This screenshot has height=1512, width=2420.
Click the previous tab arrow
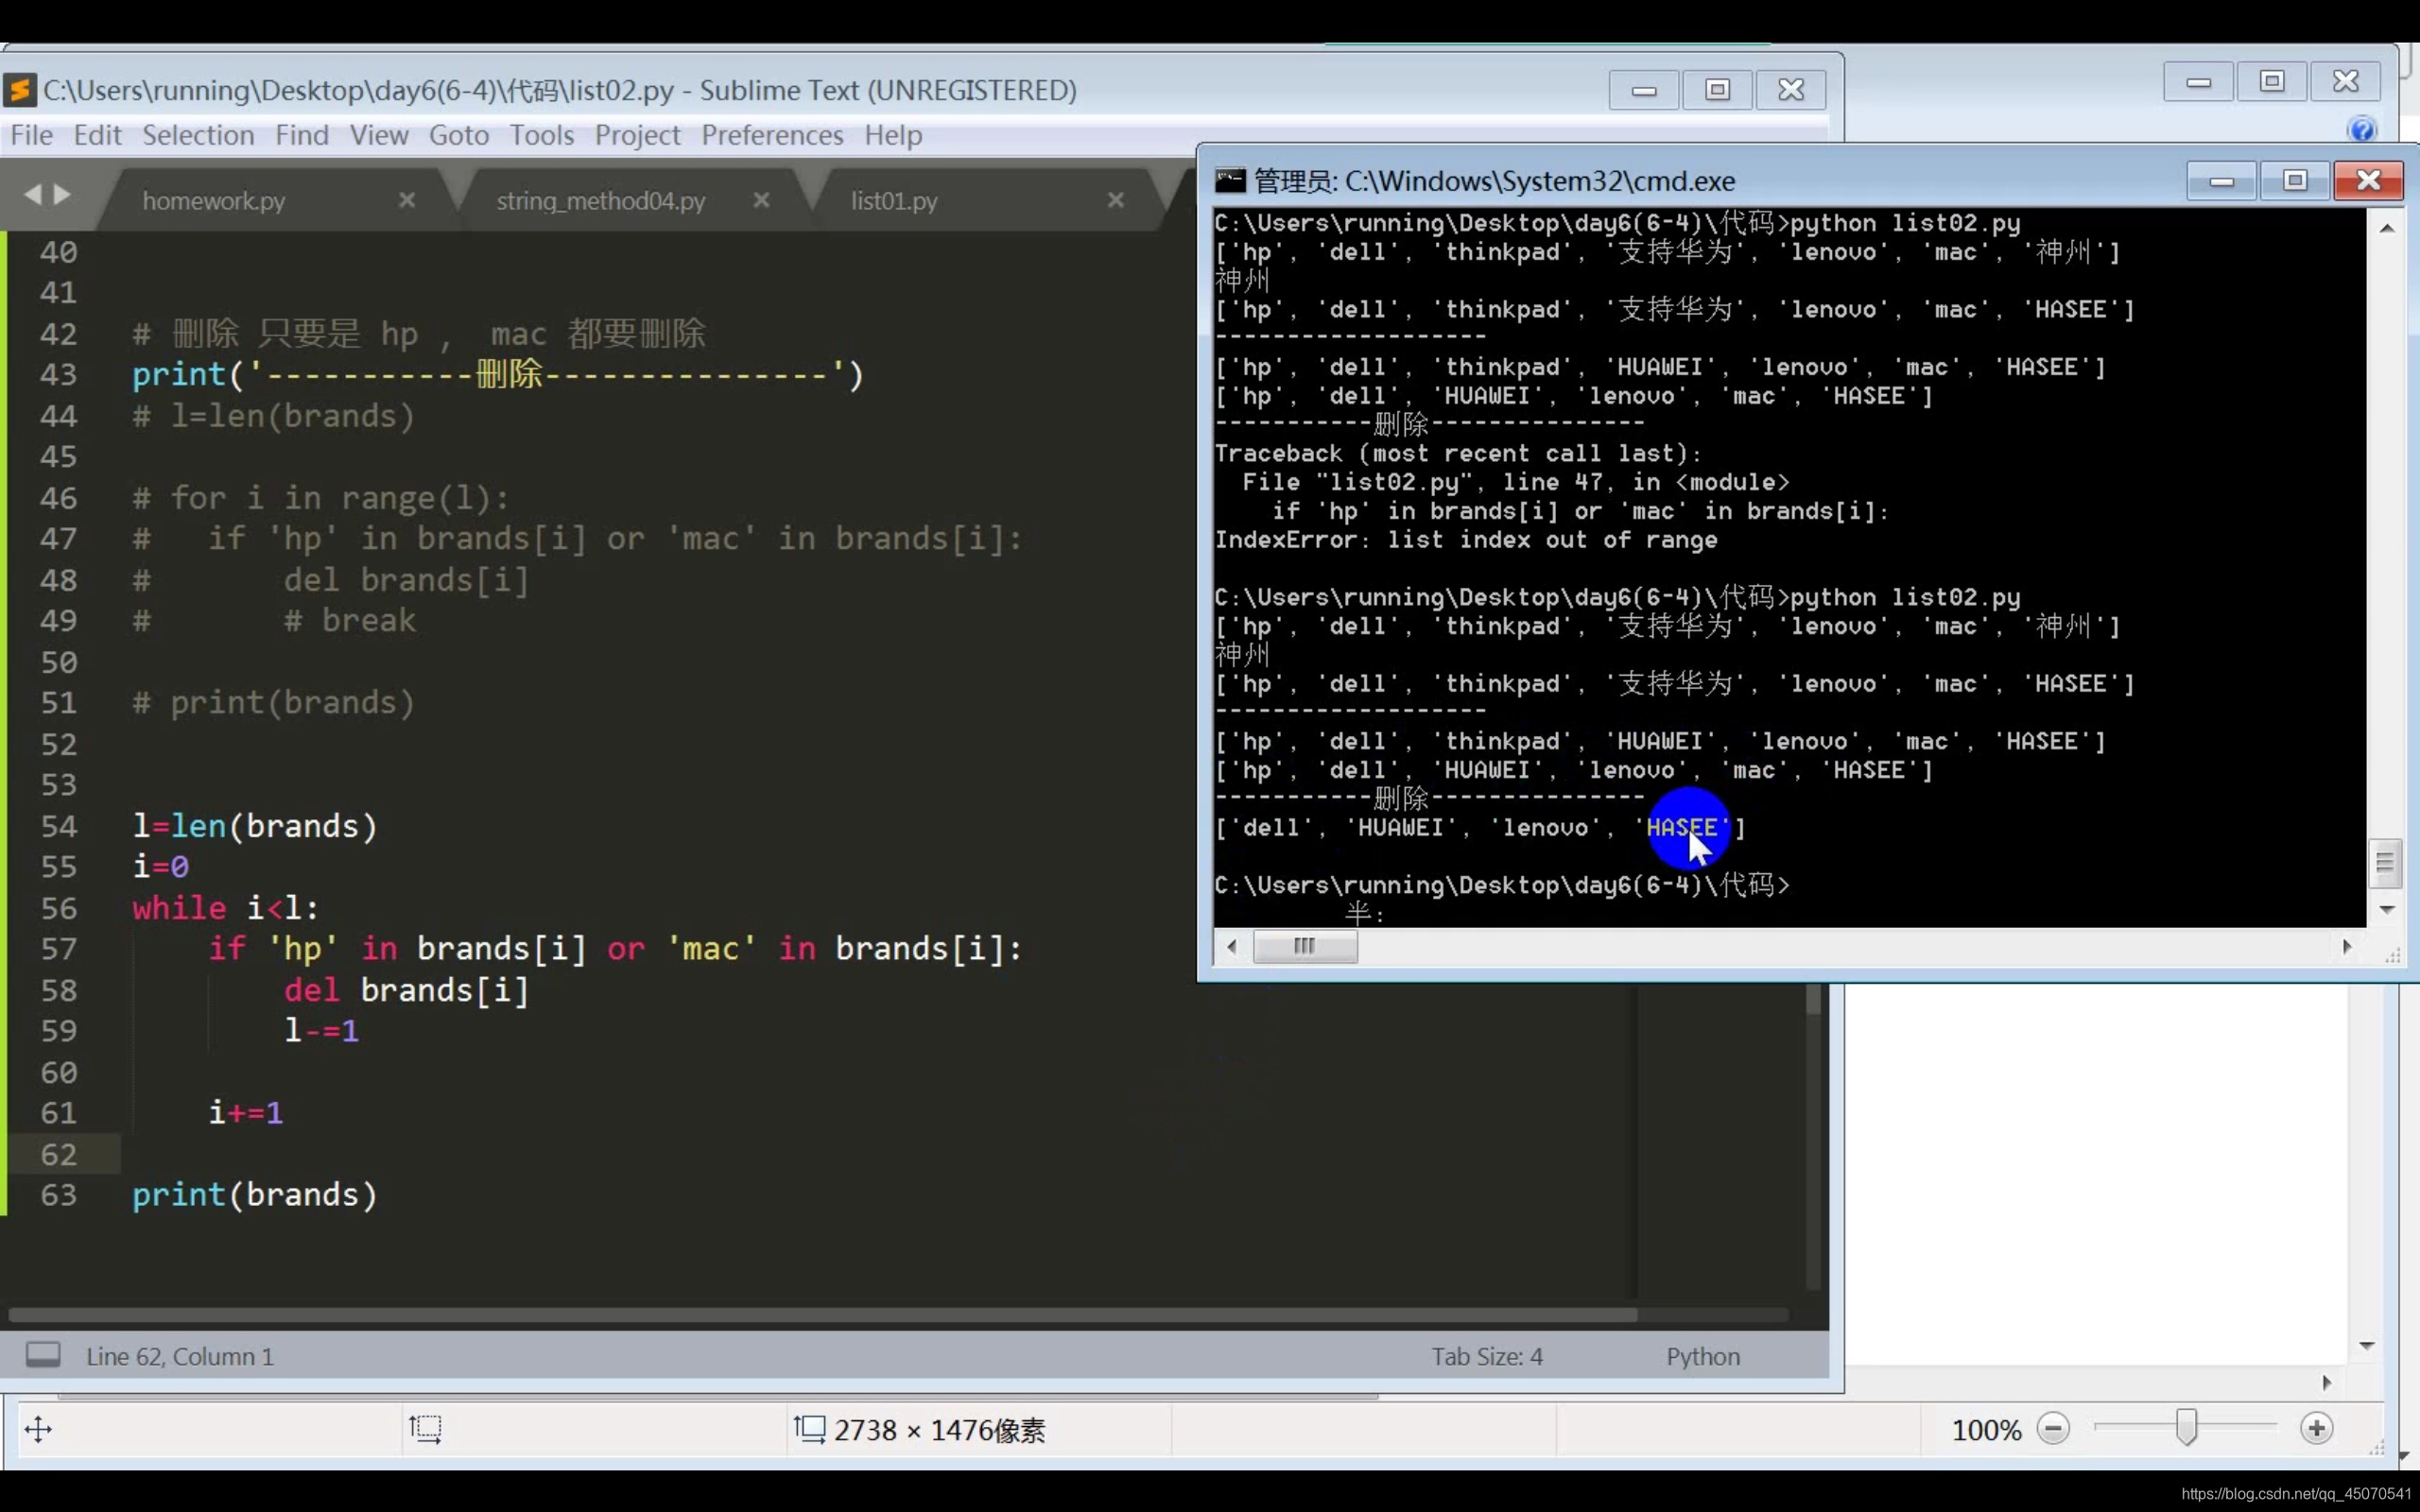click(33, 194)
